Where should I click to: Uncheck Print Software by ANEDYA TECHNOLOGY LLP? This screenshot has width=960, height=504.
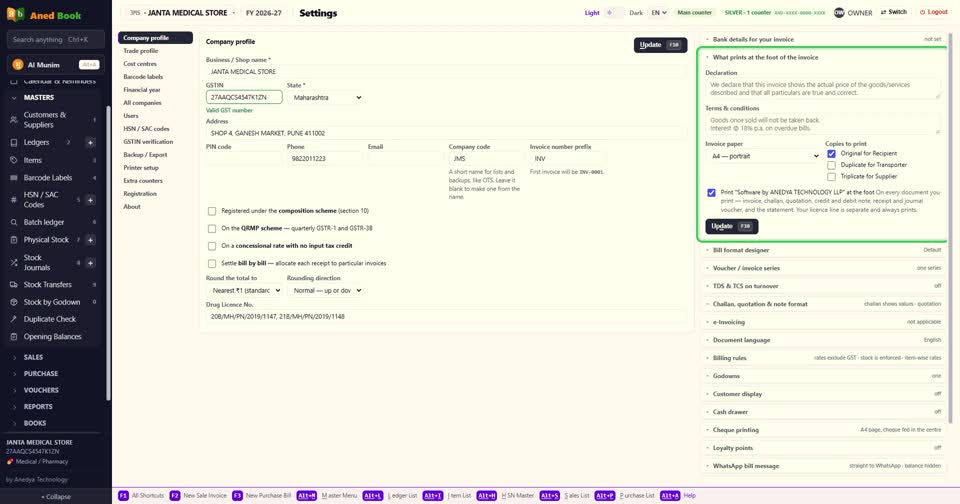point(711,192)
